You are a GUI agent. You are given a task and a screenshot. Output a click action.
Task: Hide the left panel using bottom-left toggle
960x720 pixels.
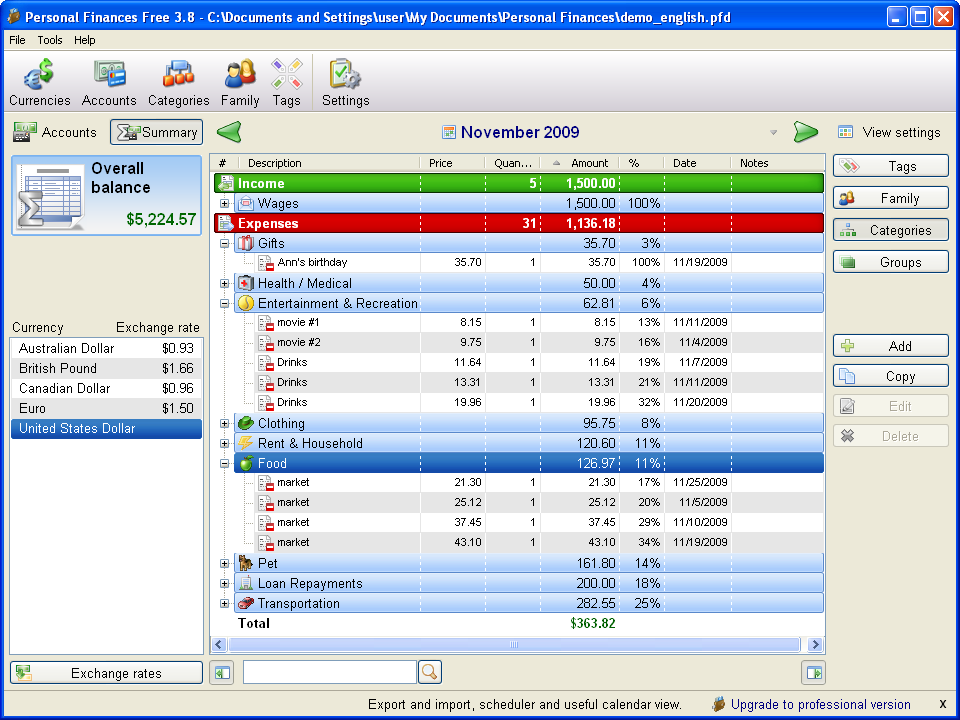222,673
